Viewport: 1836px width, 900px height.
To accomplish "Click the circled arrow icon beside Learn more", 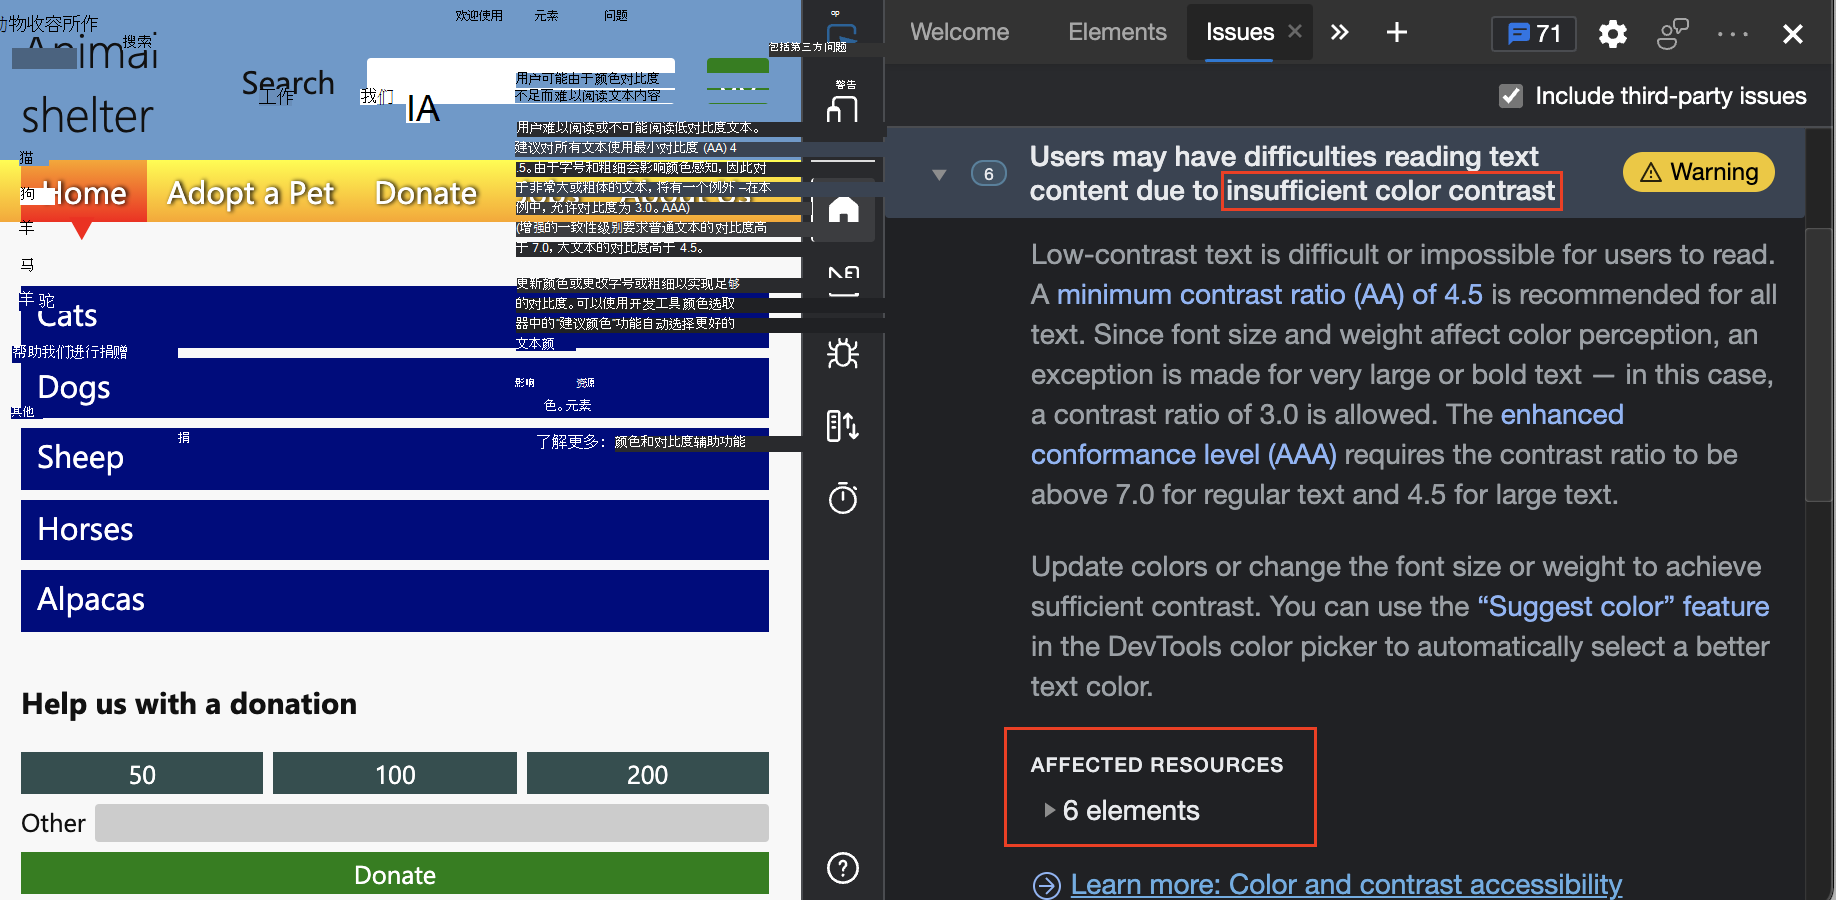I will coord(1046,885).
